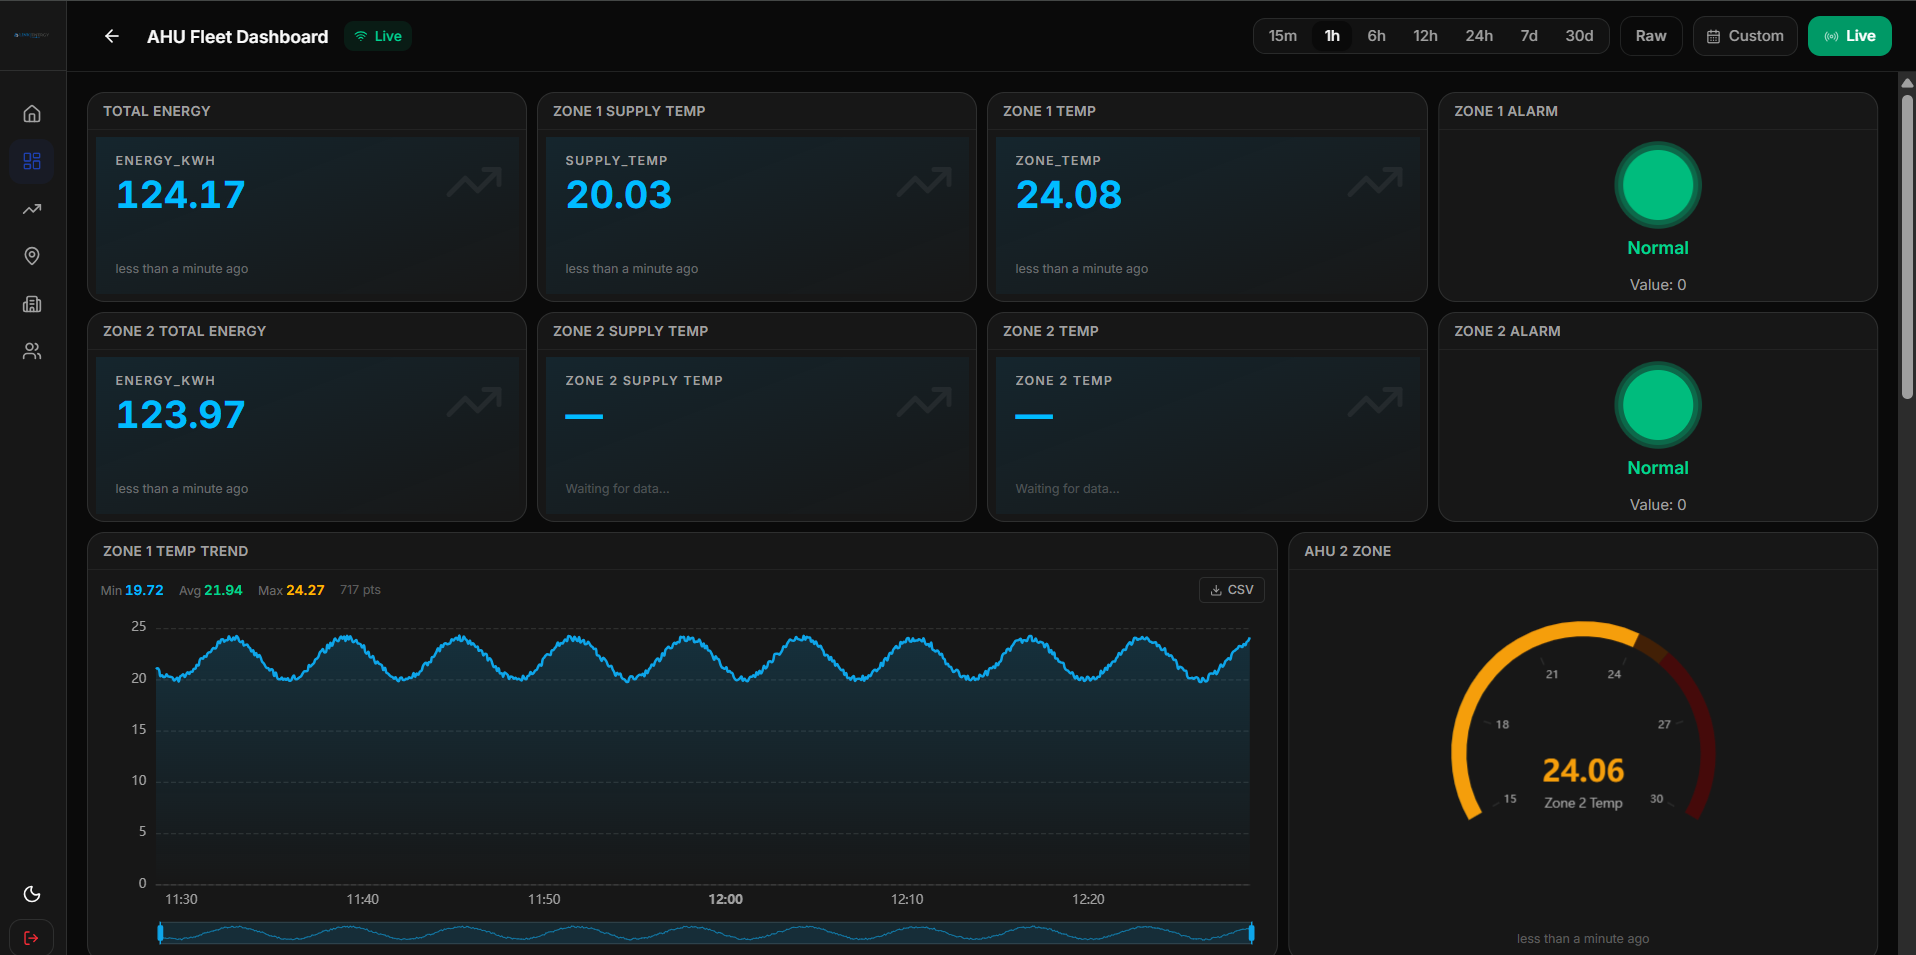This screenshot has width=1916, height=955.
Task: Click the trend arrow icon in Zone 2 Temp card
Action: click(x=1375, y=402)
